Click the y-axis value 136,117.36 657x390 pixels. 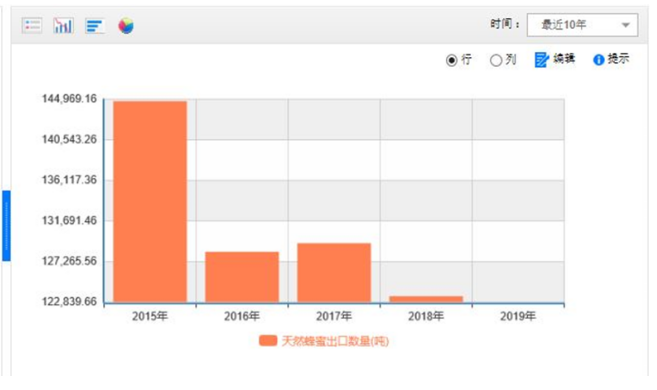tap(69, 180)
